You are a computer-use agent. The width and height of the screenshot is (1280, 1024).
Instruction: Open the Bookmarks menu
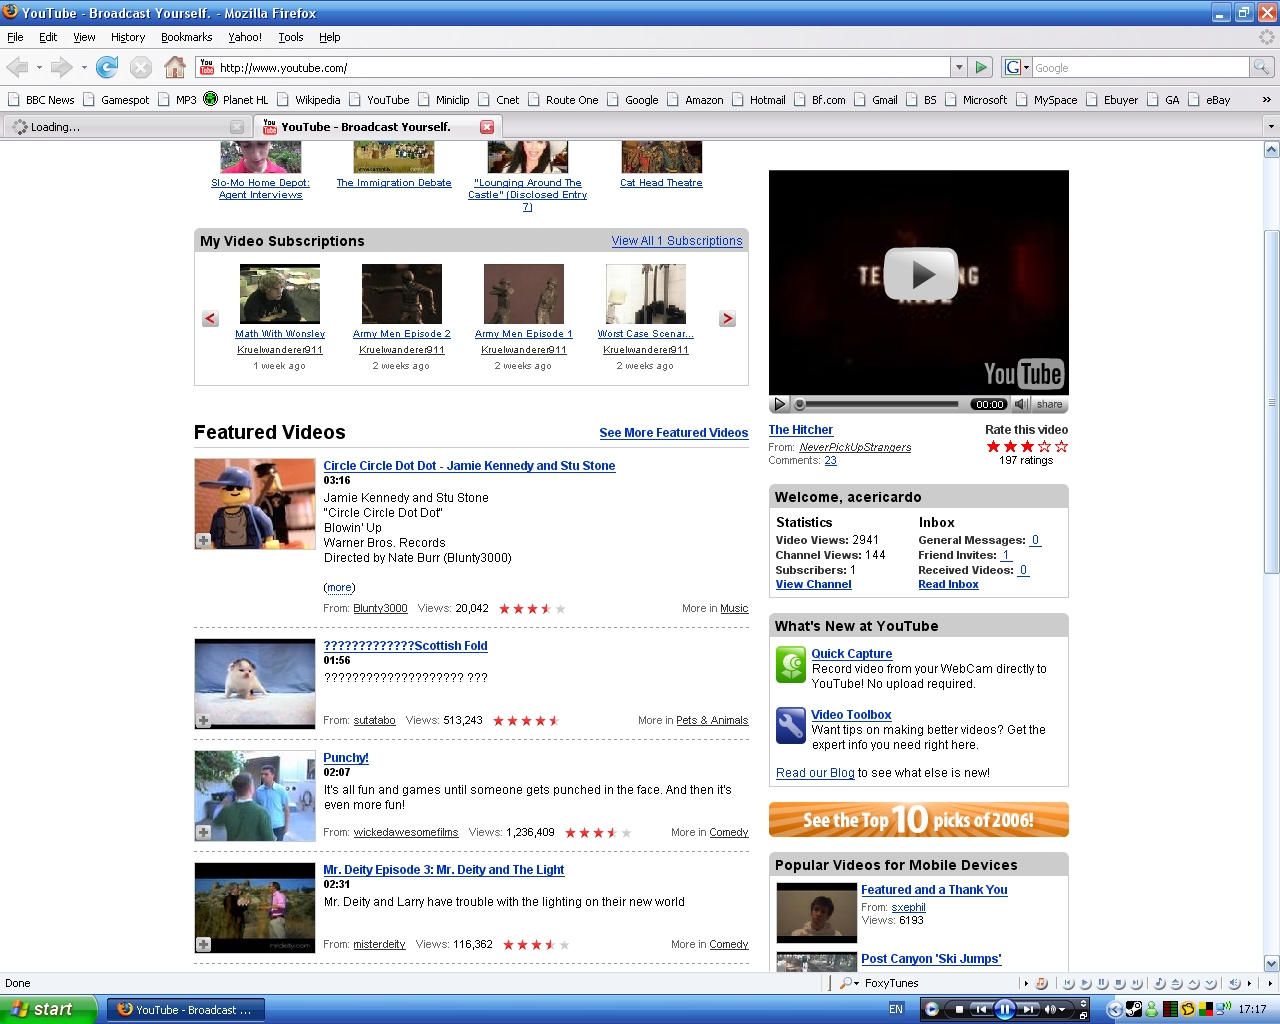tap(187, 37)
